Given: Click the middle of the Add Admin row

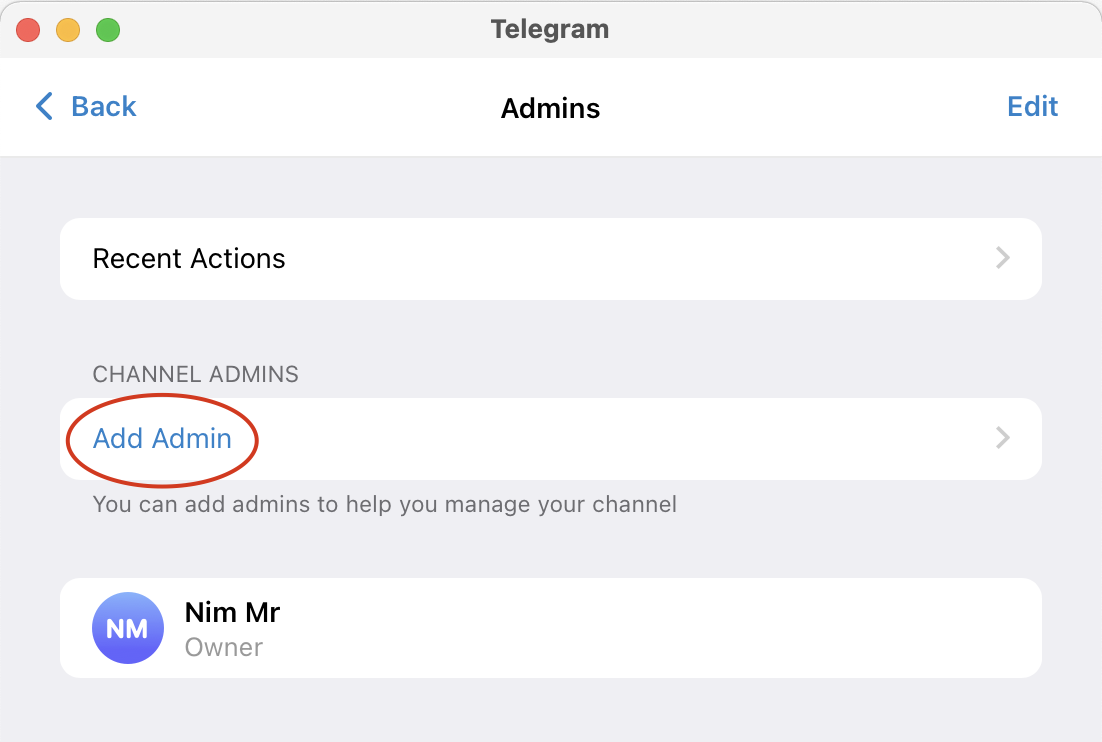Looking at the screenshot, I should pos(550,439).
